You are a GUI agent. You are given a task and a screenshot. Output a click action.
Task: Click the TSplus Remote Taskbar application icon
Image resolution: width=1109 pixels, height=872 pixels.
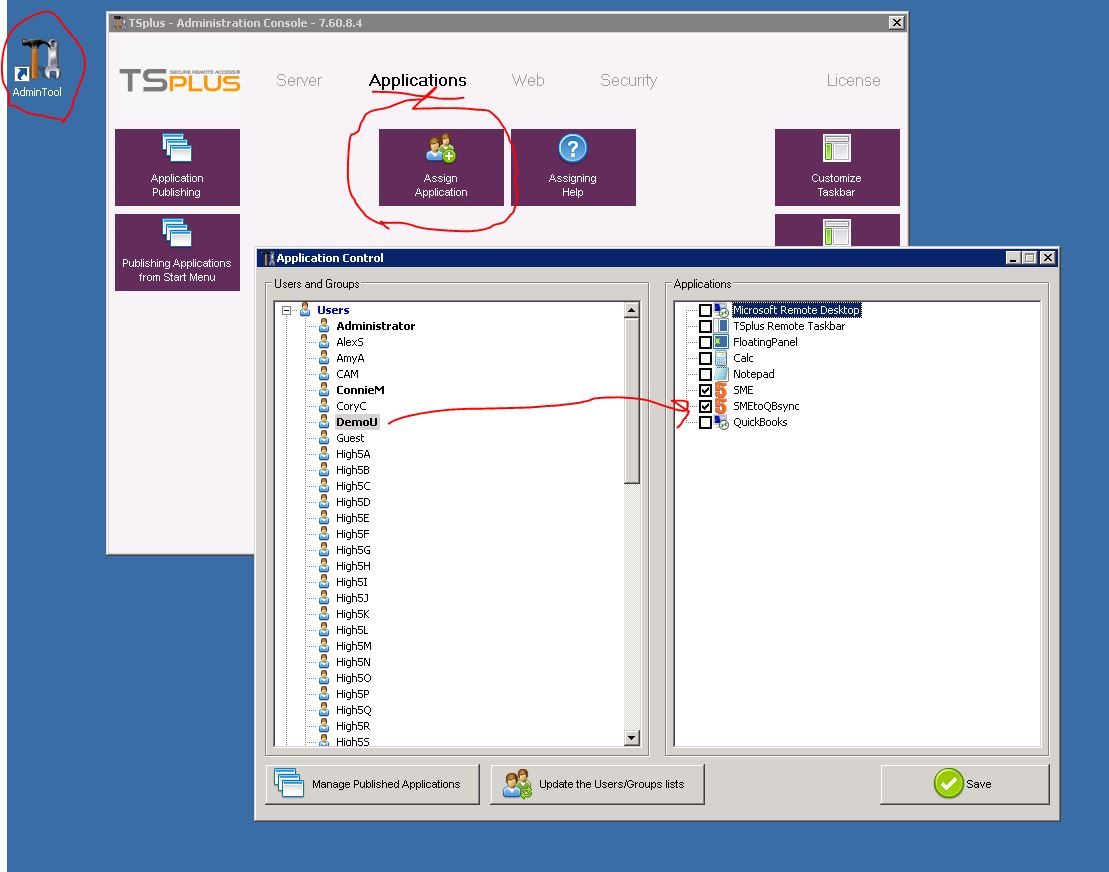(x=721, y=326)
